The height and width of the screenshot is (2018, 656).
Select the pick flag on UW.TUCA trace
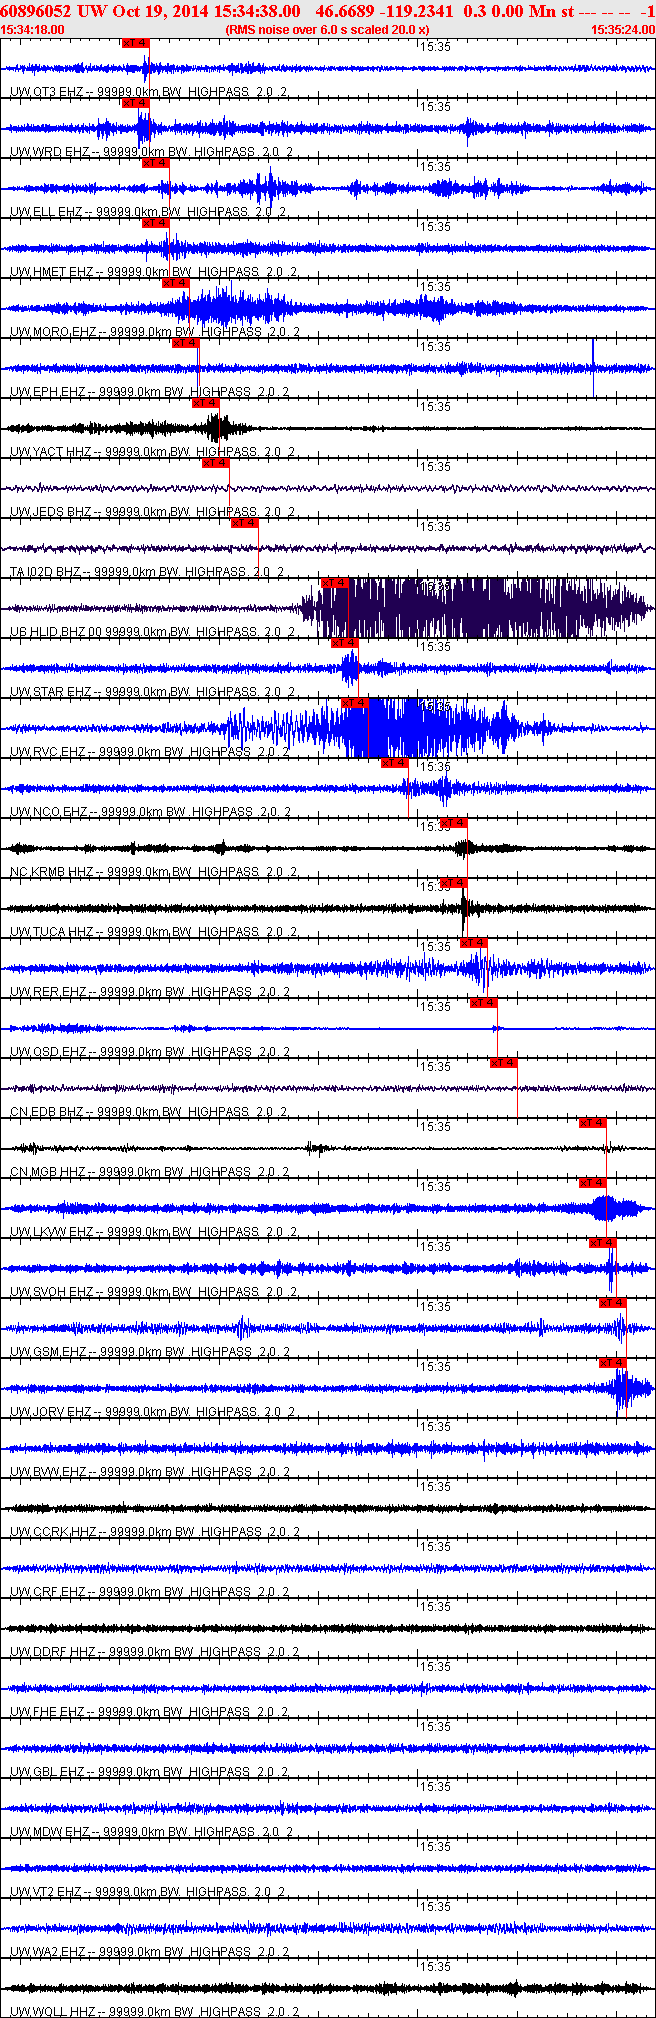coord(454,883)
